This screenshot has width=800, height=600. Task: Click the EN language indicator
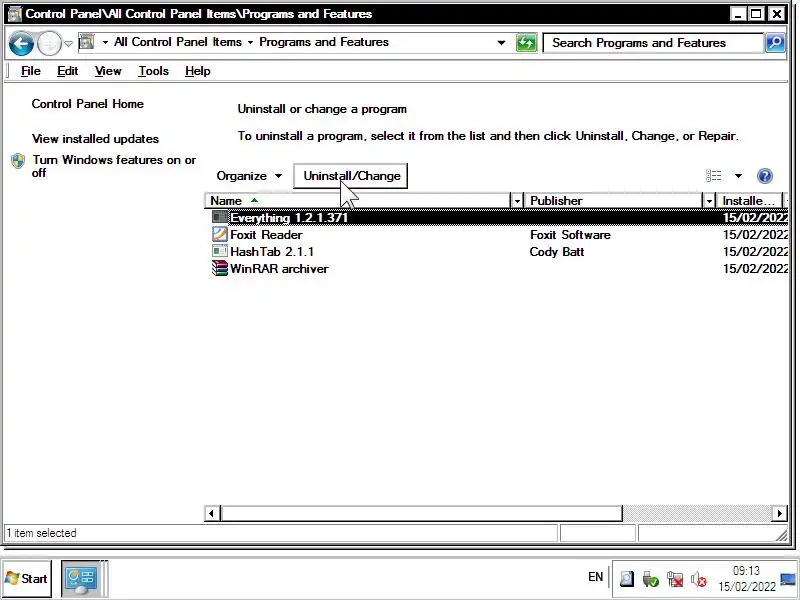[x=595, y=577]
